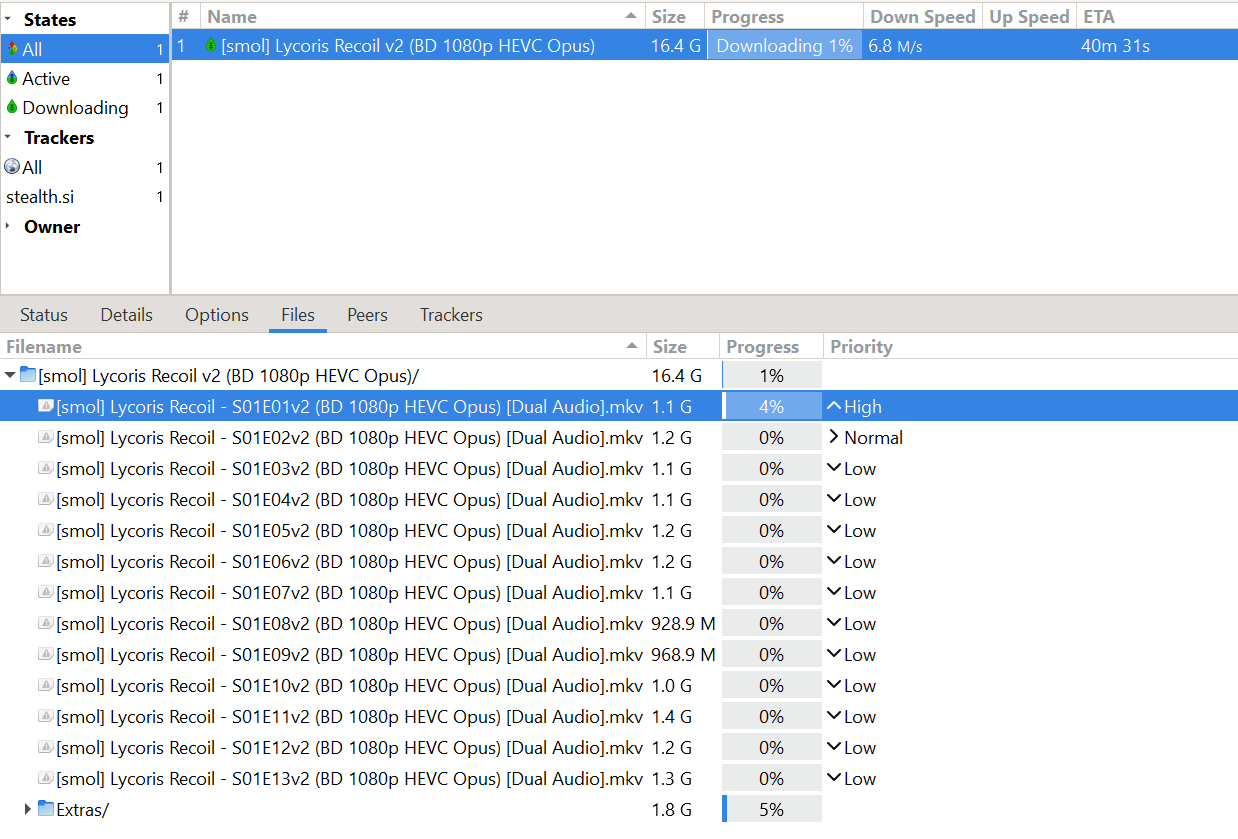Open the Status tab

click(x=44, y=314)
